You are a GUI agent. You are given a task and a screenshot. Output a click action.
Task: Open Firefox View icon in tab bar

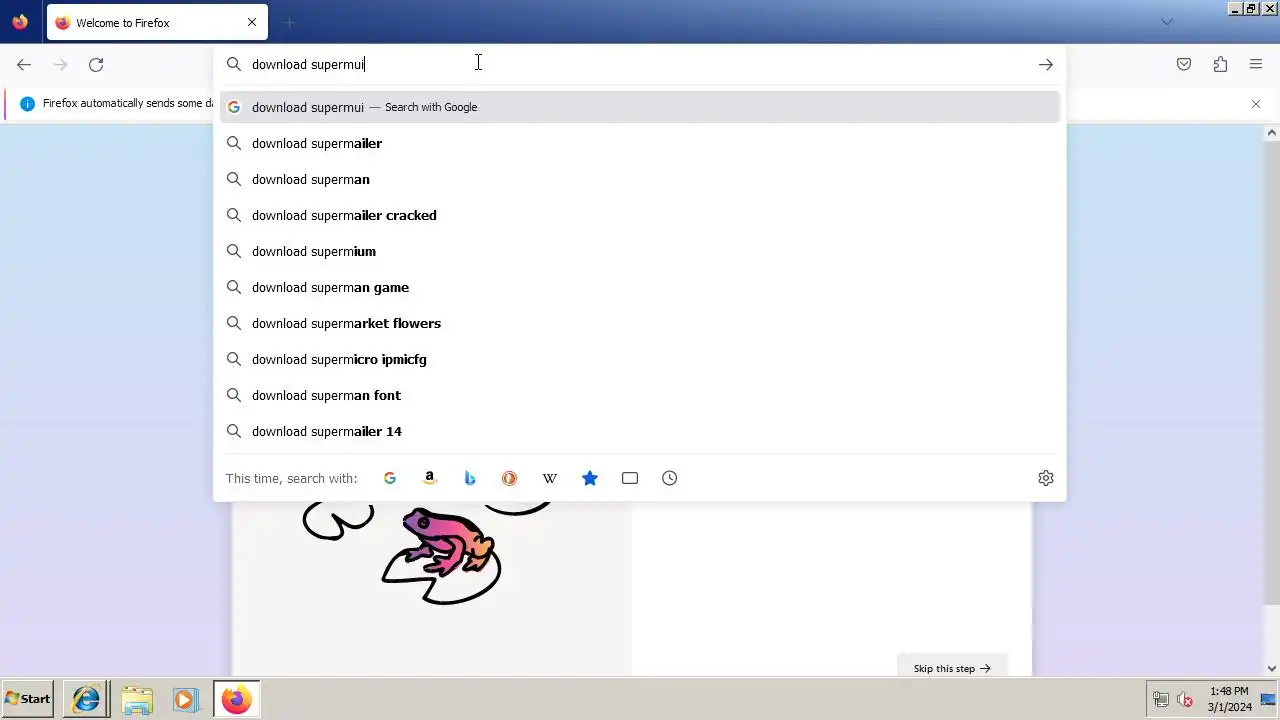point(20,22)
